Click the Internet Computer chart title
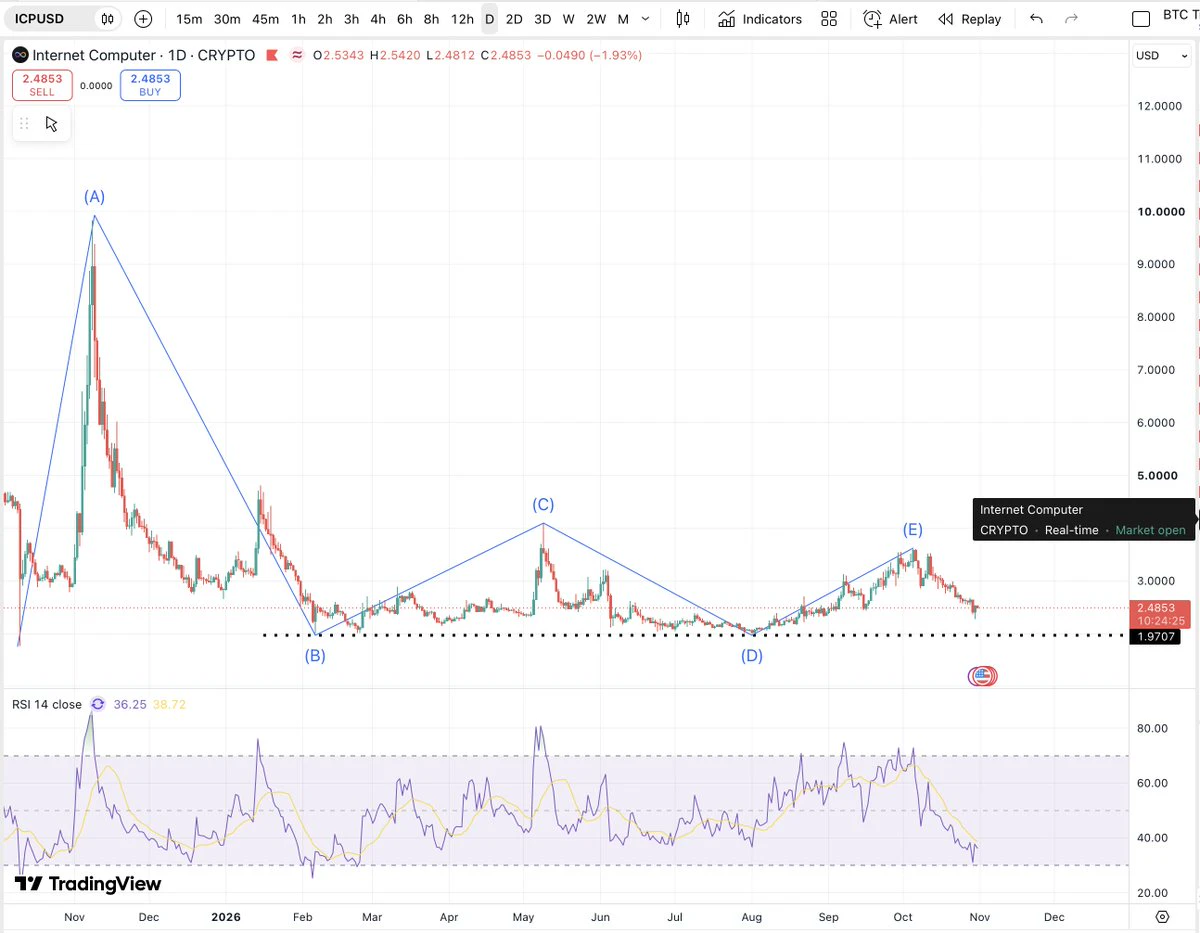This screenshot has width=1200, height=933. (x=94, y=55)
